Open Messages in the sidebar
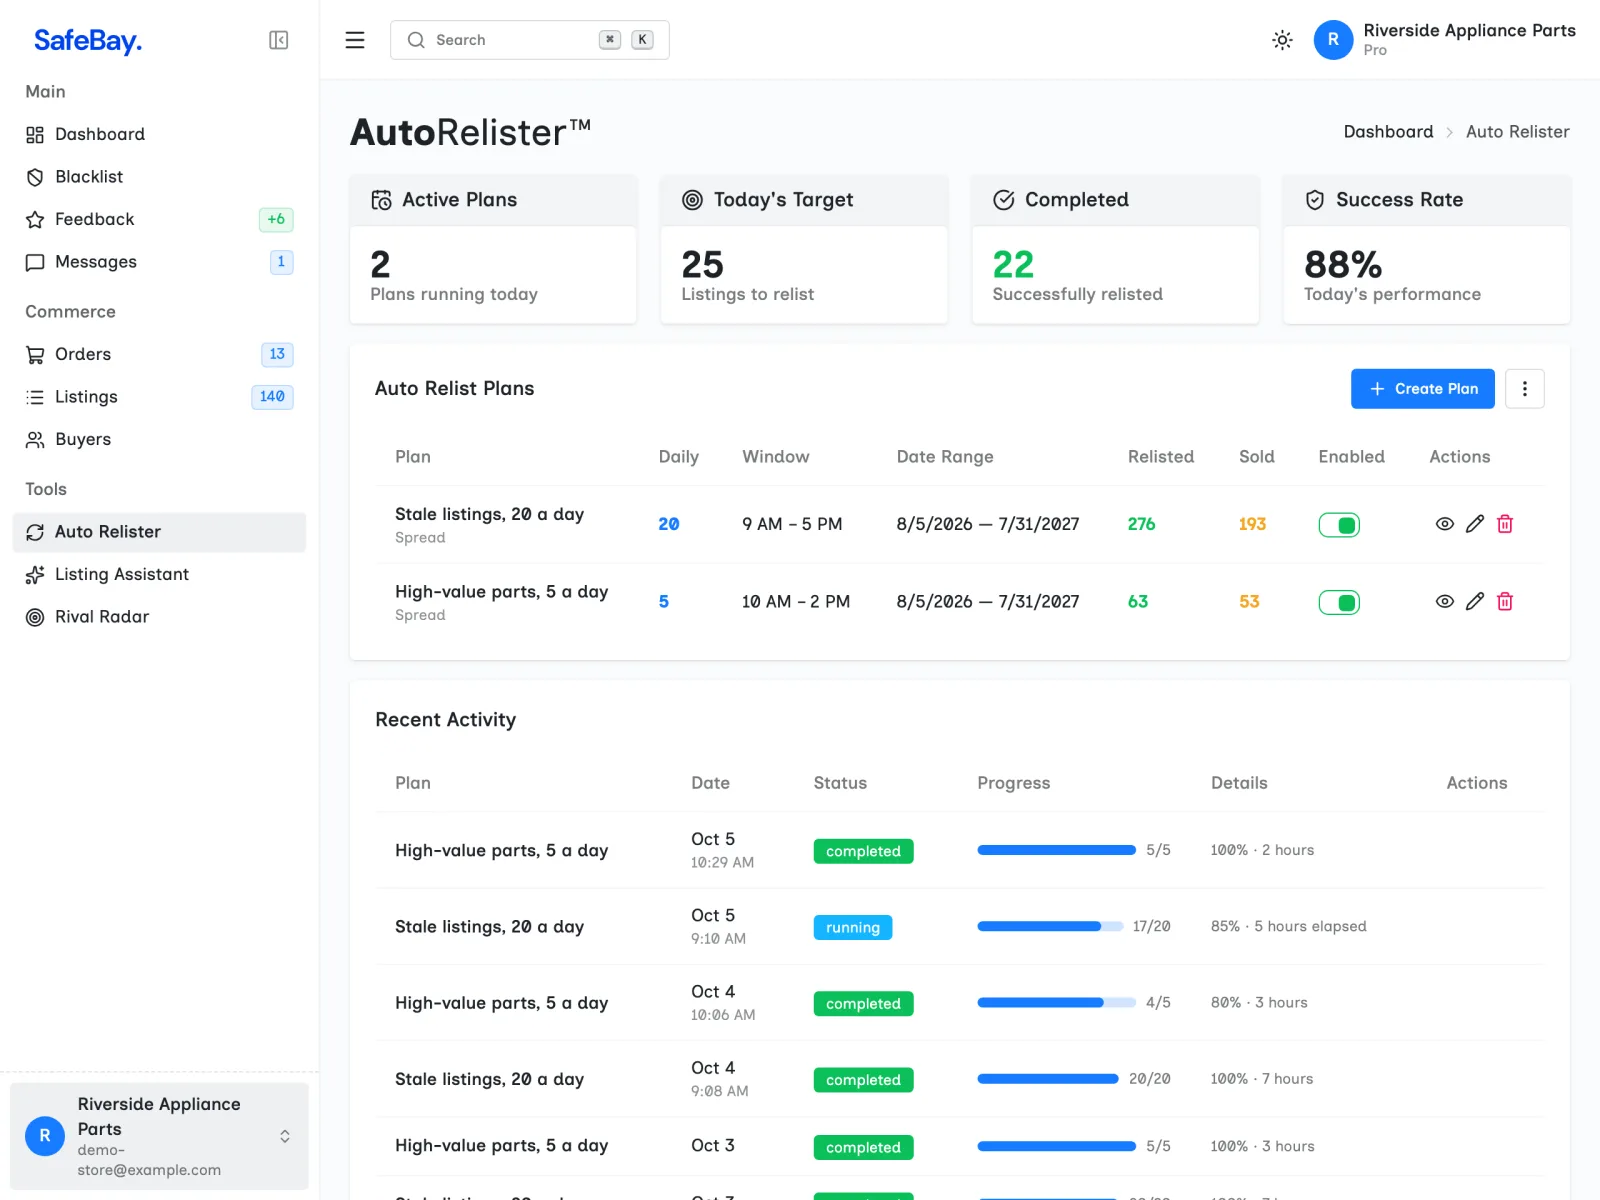Viewport: 1600px width, 1200px height. 159,262
